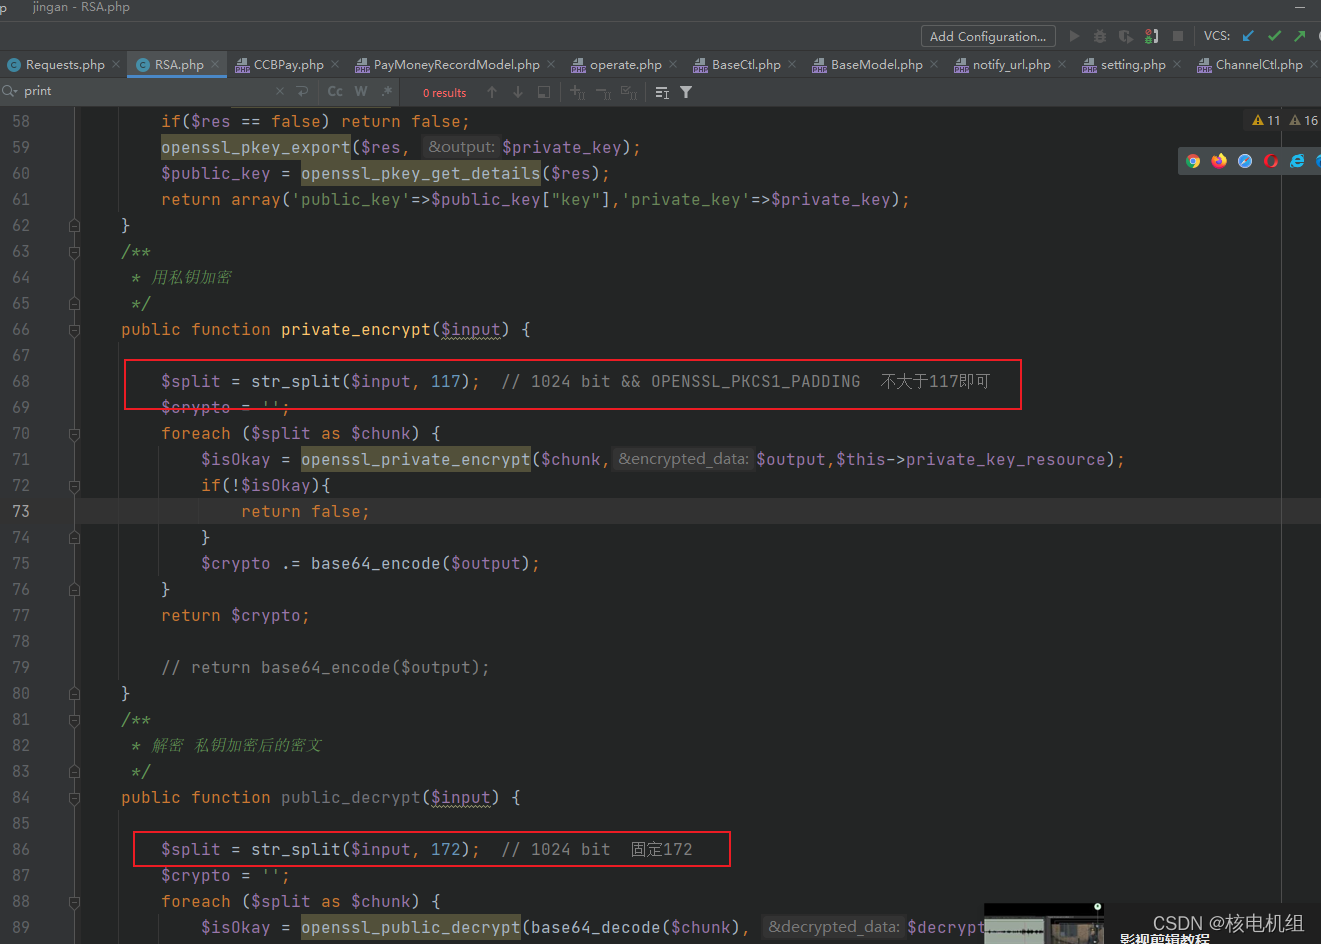
Task: Open the search filter funnel icon
Action: pyautogui.click(x=686, y=92)
